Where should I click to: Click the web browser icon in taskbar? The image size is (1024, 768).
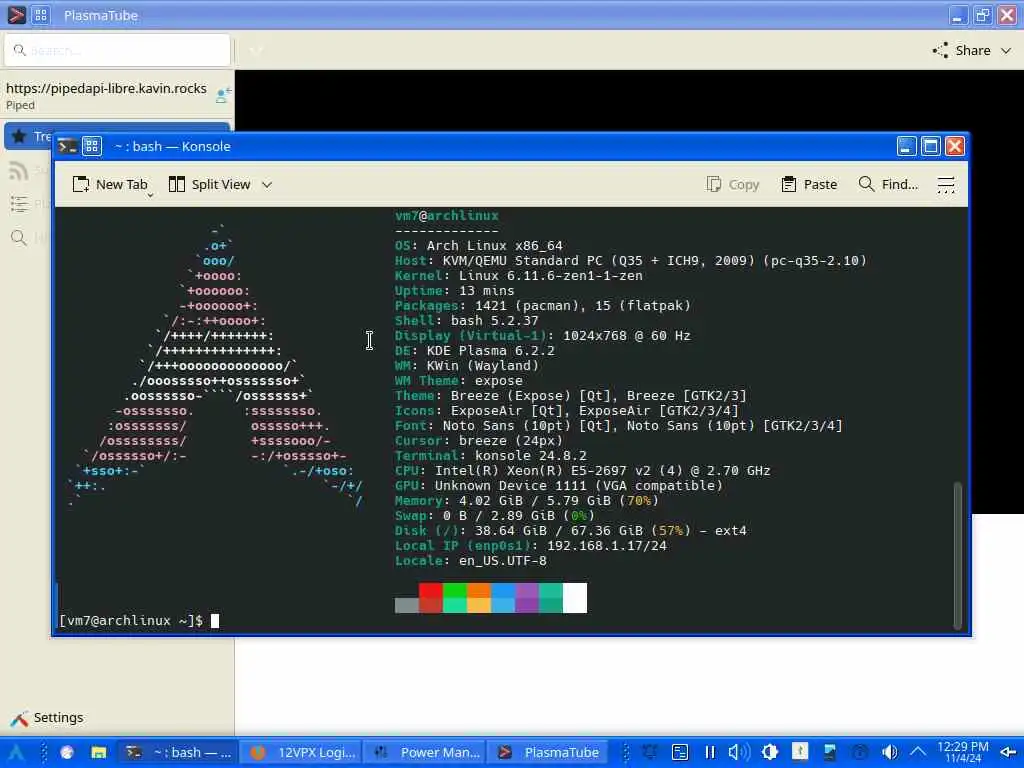[x=67, y=752]
